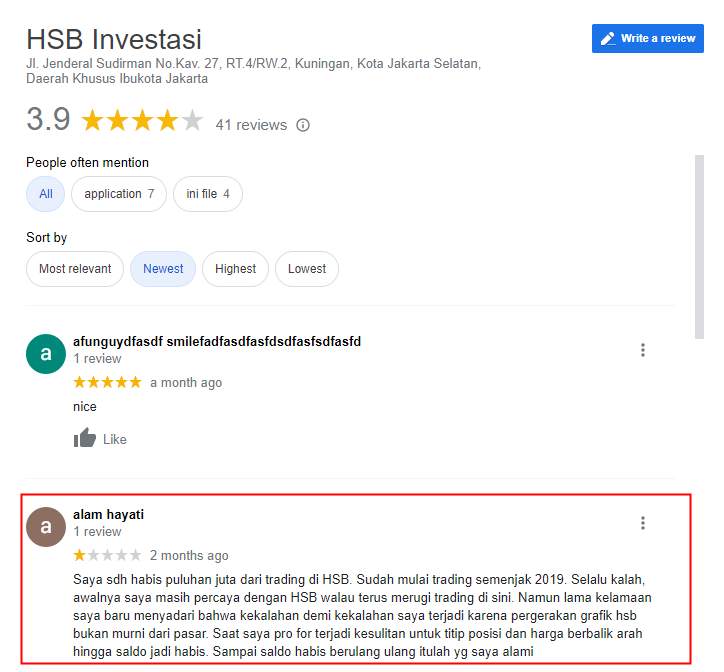Image resolution: width=724 pixels, height=672 pixels.
Task: Click the overall 3.9 star rating display
Action: pyautogui.click(x=142, y=121)
